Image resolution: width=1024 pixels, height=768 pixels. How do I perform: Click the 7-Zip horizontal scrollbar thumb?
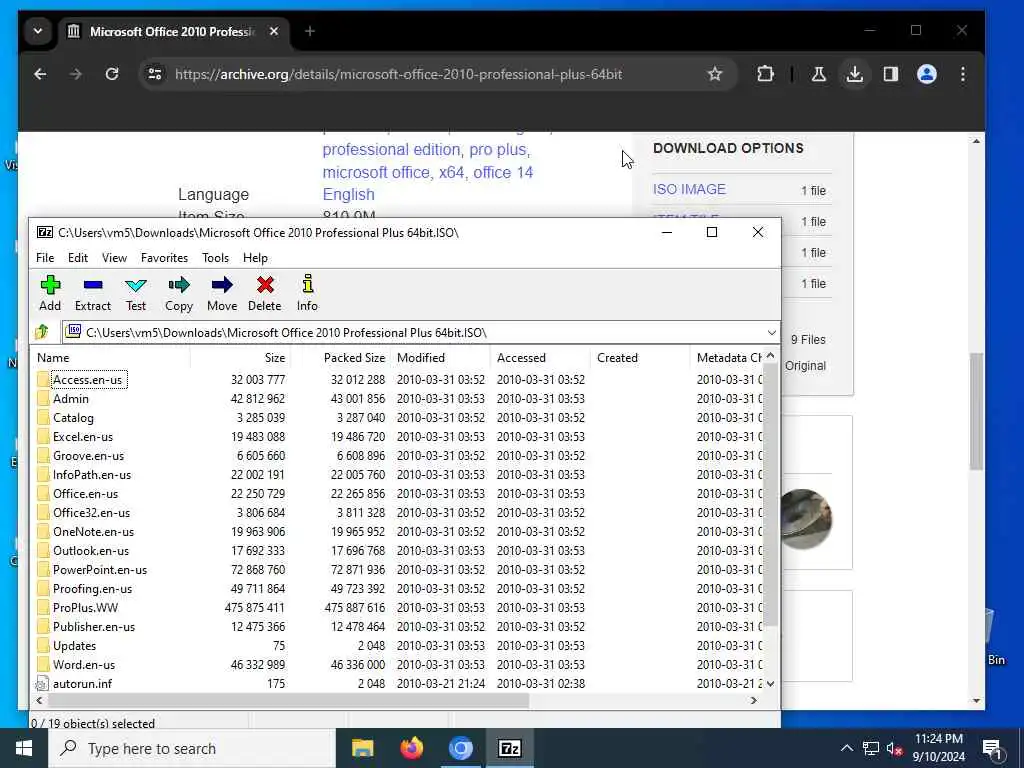point(288,700)
